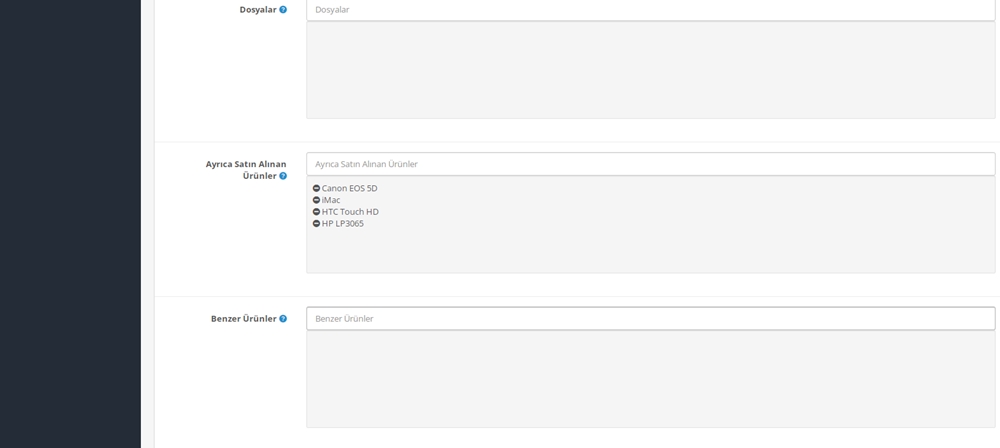Click the Dosyalar field label

coord(258,10)
